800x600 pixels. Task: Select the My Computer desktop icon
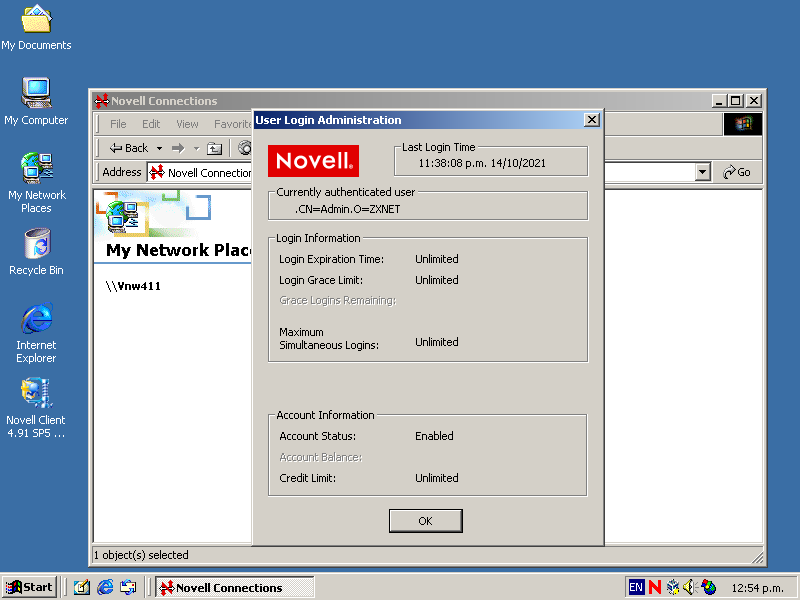pos(36,101)
